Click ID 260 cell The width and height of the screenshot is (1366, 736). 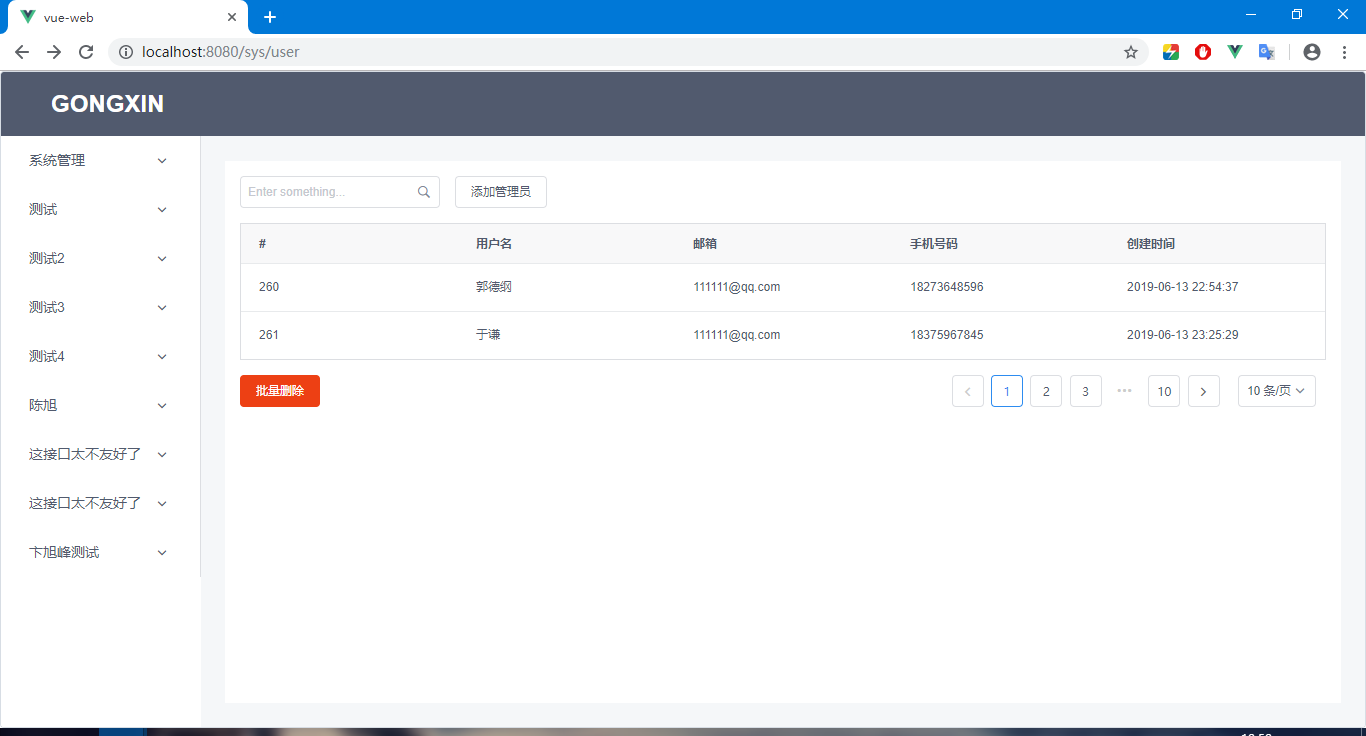point(269,287)
